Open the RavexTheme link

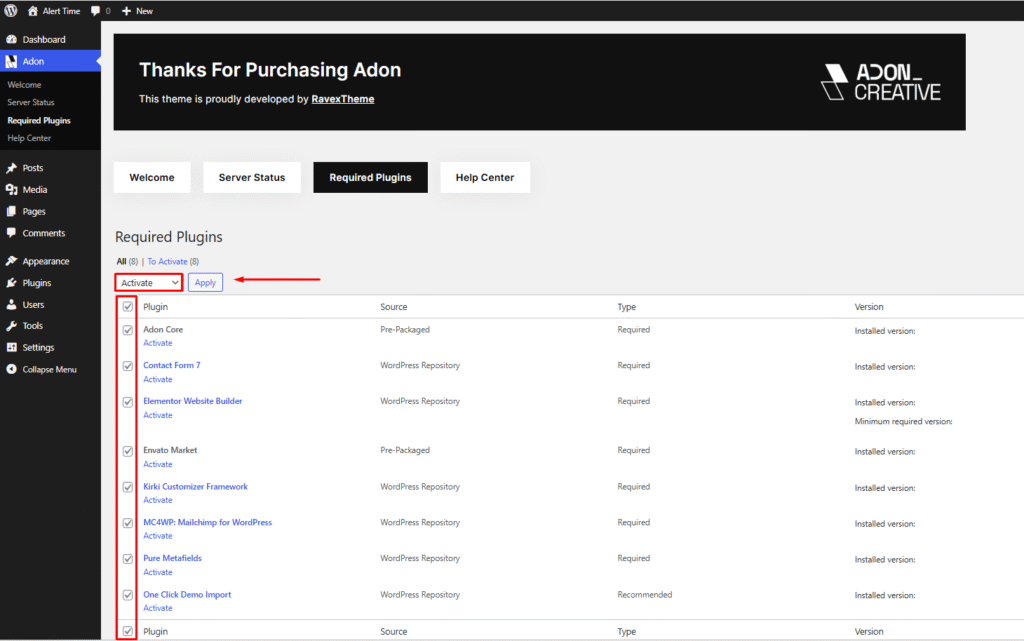(x=343, y=99)
